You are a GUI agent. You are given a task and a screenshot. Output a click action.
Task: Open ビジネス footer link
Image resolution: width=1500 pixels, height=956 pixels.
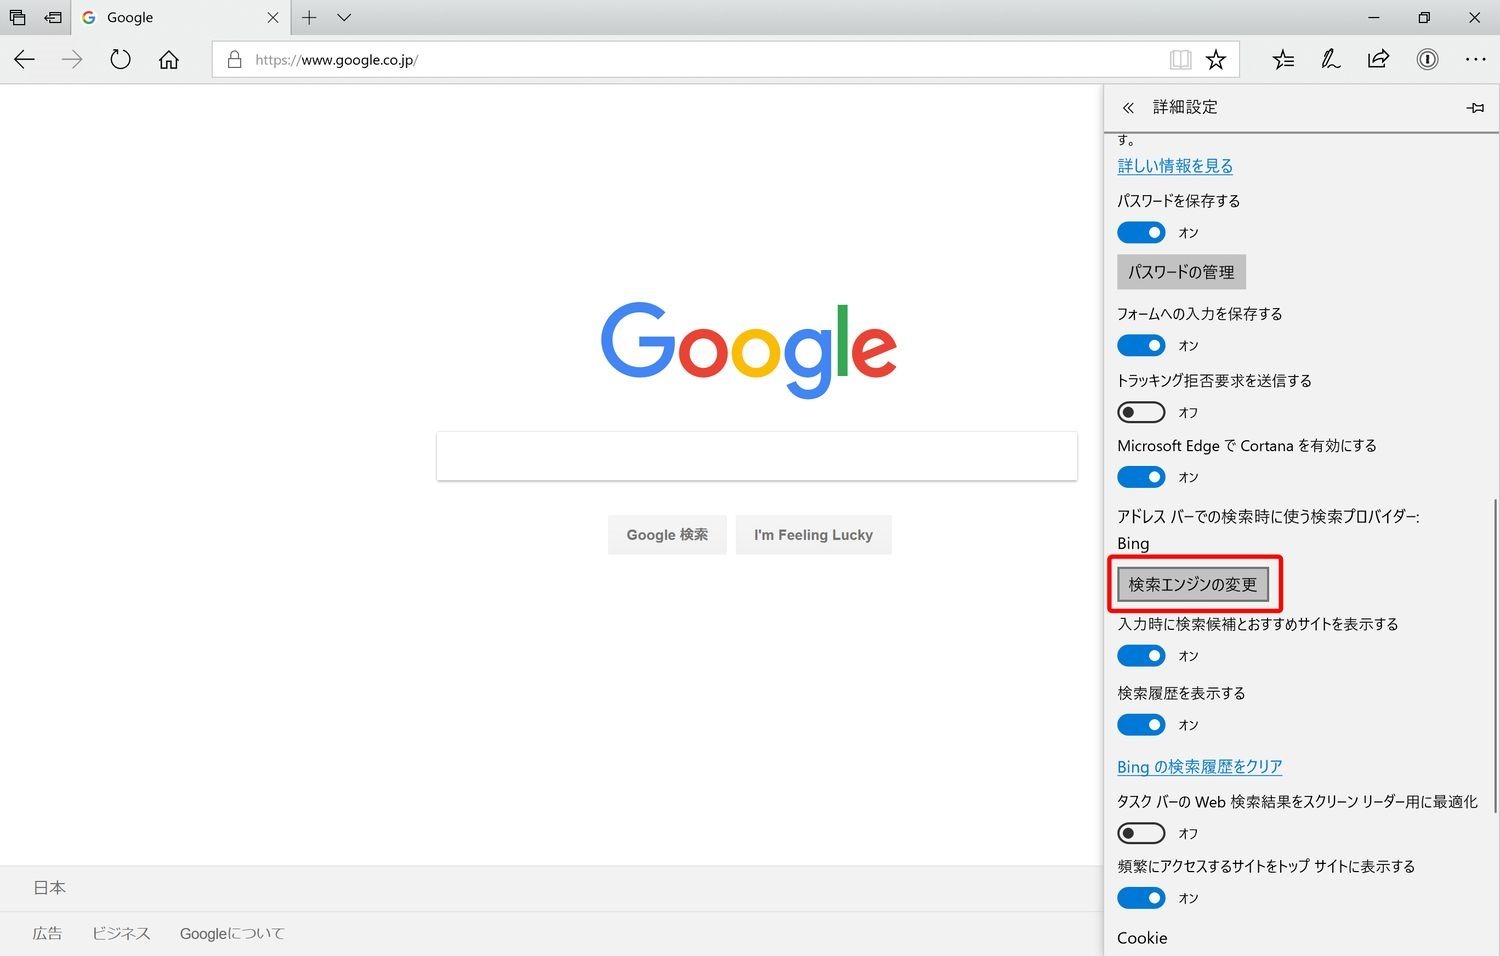point(121,933)
